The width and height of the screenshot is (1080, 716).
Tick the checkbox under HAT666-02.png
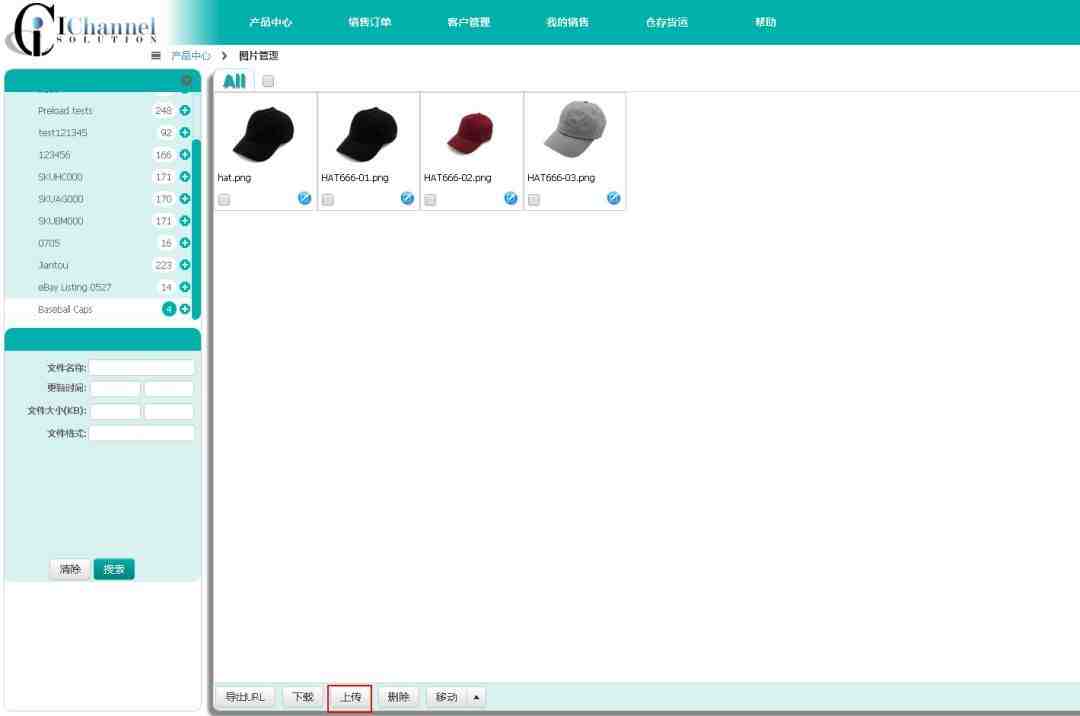(430, 200)
